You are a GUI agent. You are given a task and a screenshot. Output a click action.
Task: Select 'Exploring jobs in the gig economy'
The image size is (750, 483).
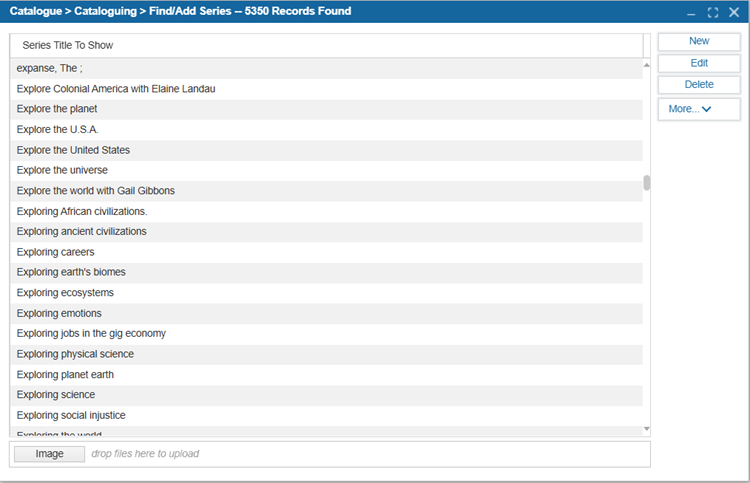[x=326, y=333]
